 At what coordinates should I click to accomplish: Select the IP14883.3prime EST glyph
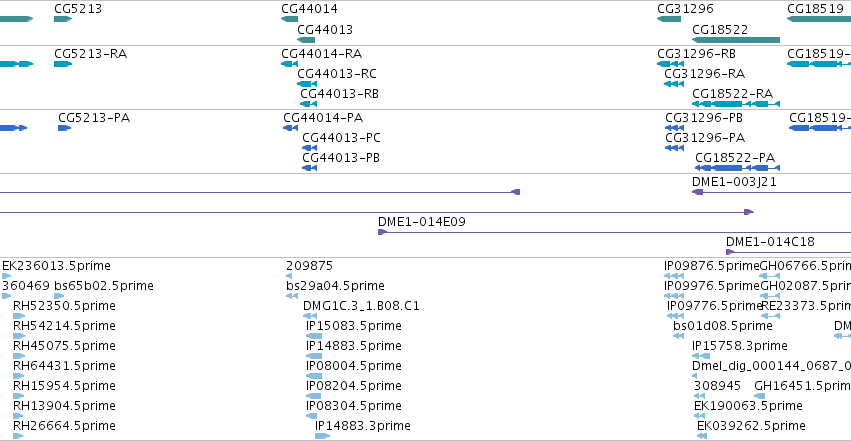pyautogui.click(x=322, y=436)
